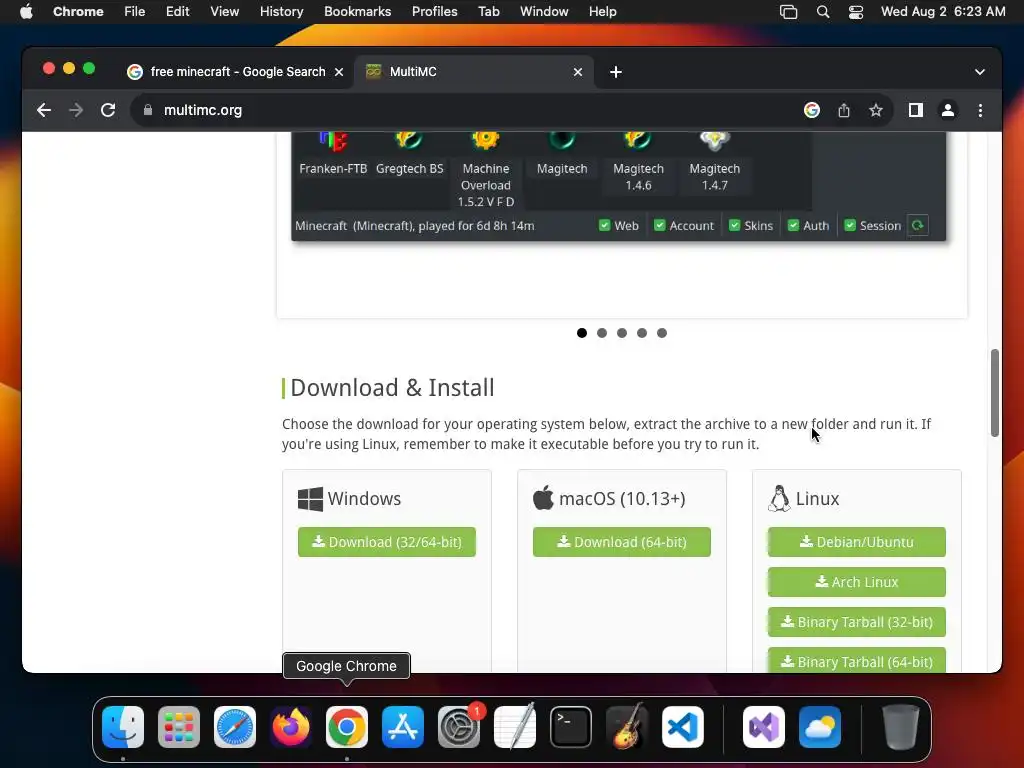
Task: Open Visual Studio from the Dock
Action: pyautogui.click(x=763, y=727)
